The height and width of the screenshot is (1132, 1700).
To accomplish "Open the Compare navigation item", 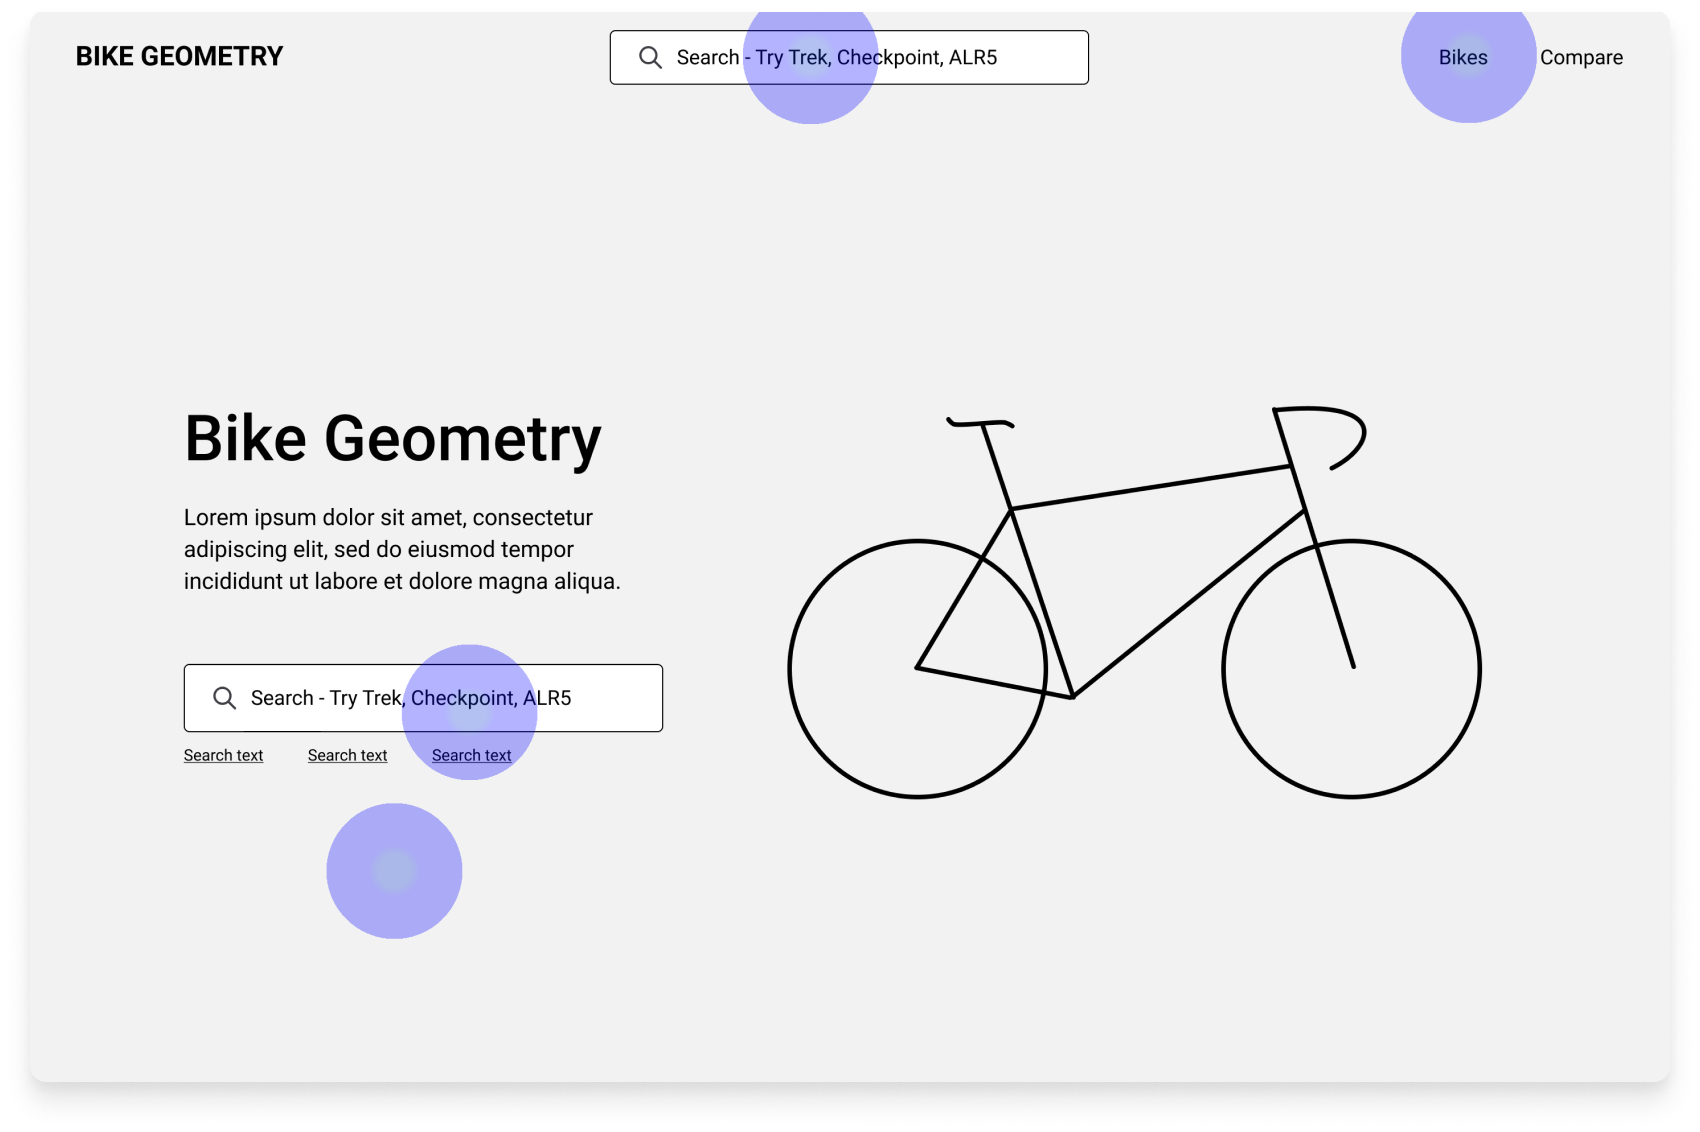I will [1581, 58].
